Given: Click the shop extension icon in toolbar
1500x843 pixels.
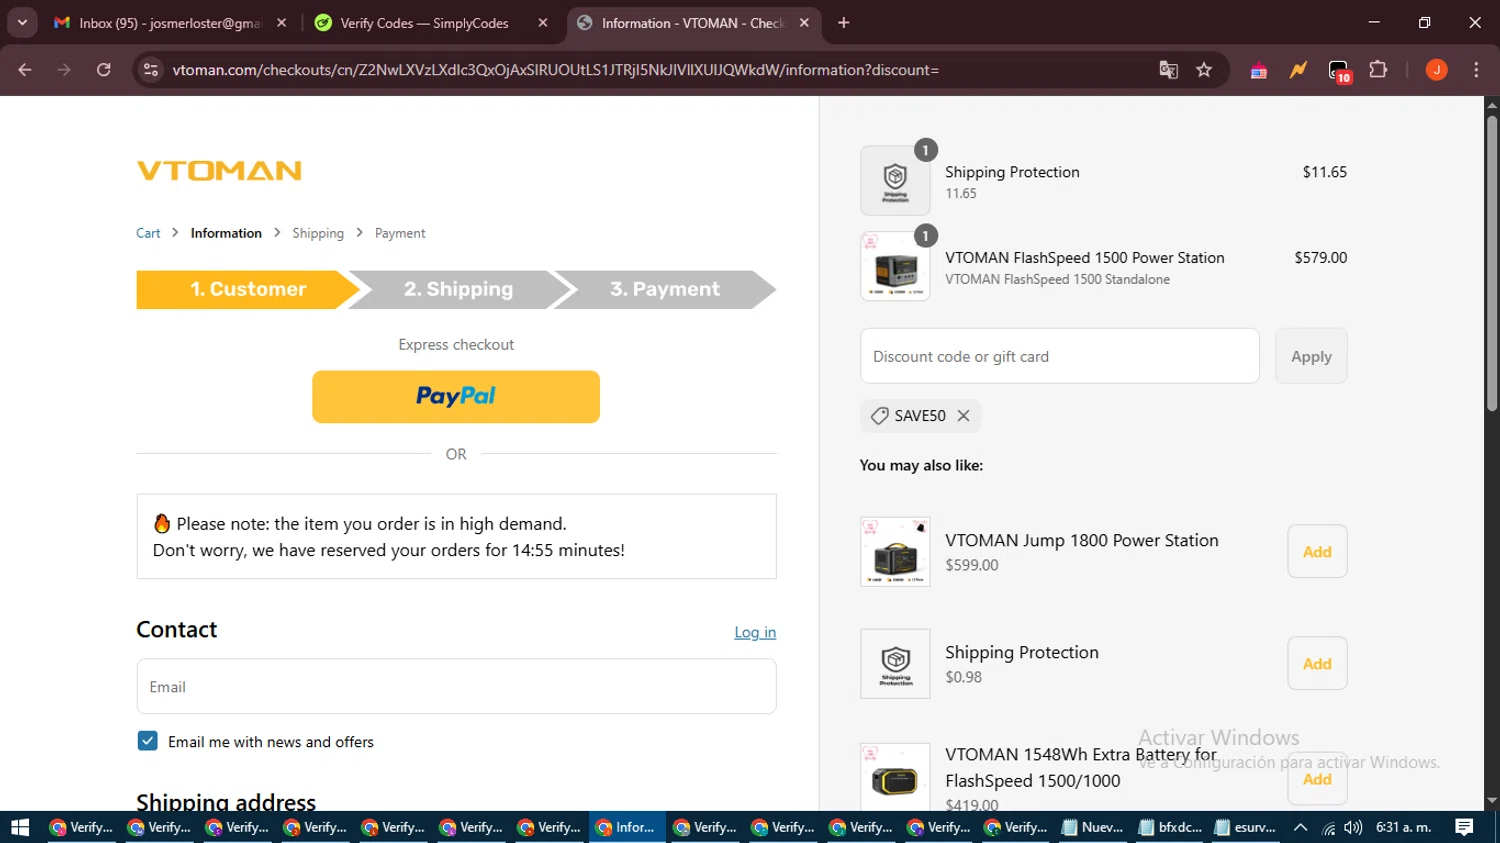Looking at the screenshot, I should pyautogui.click(x=1259, y=70).
